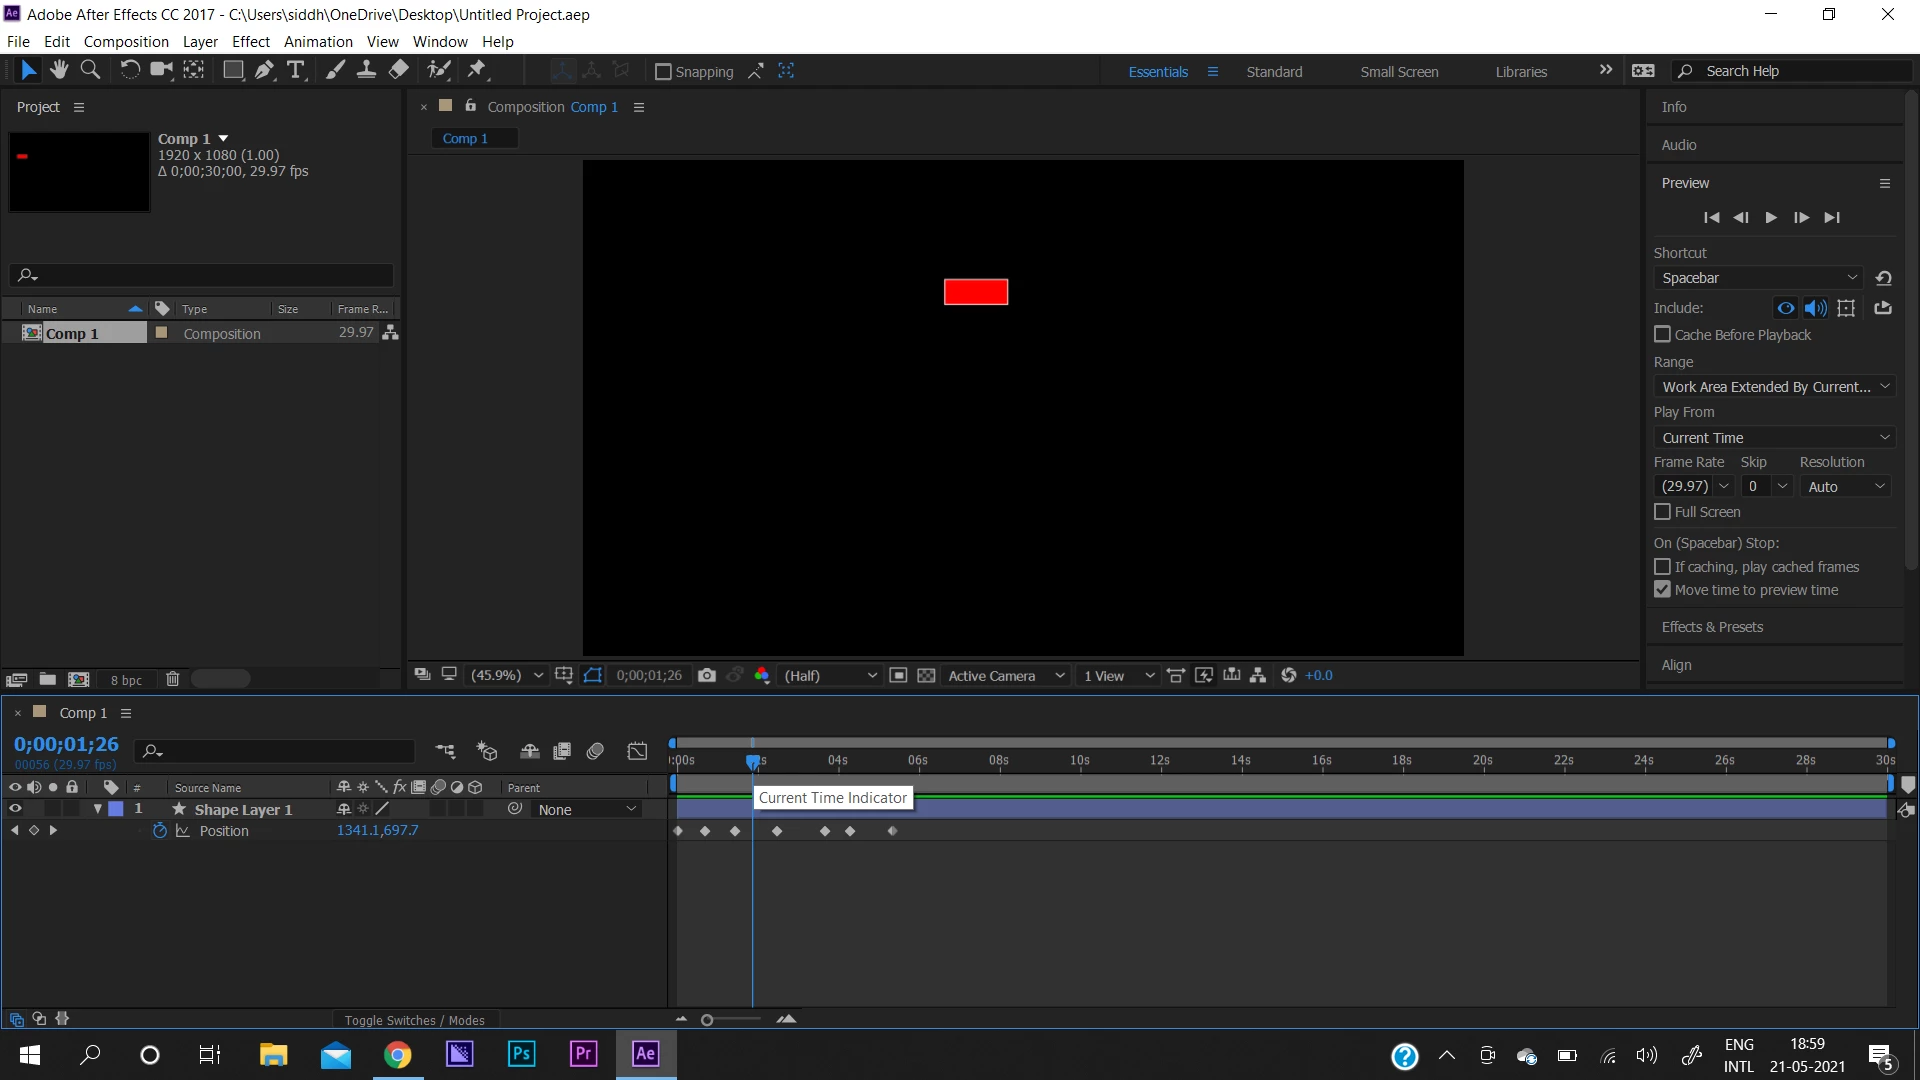The image size is (1920, 1080).
Task: Click the Position stopwatch icon
Action: (159, 831)
